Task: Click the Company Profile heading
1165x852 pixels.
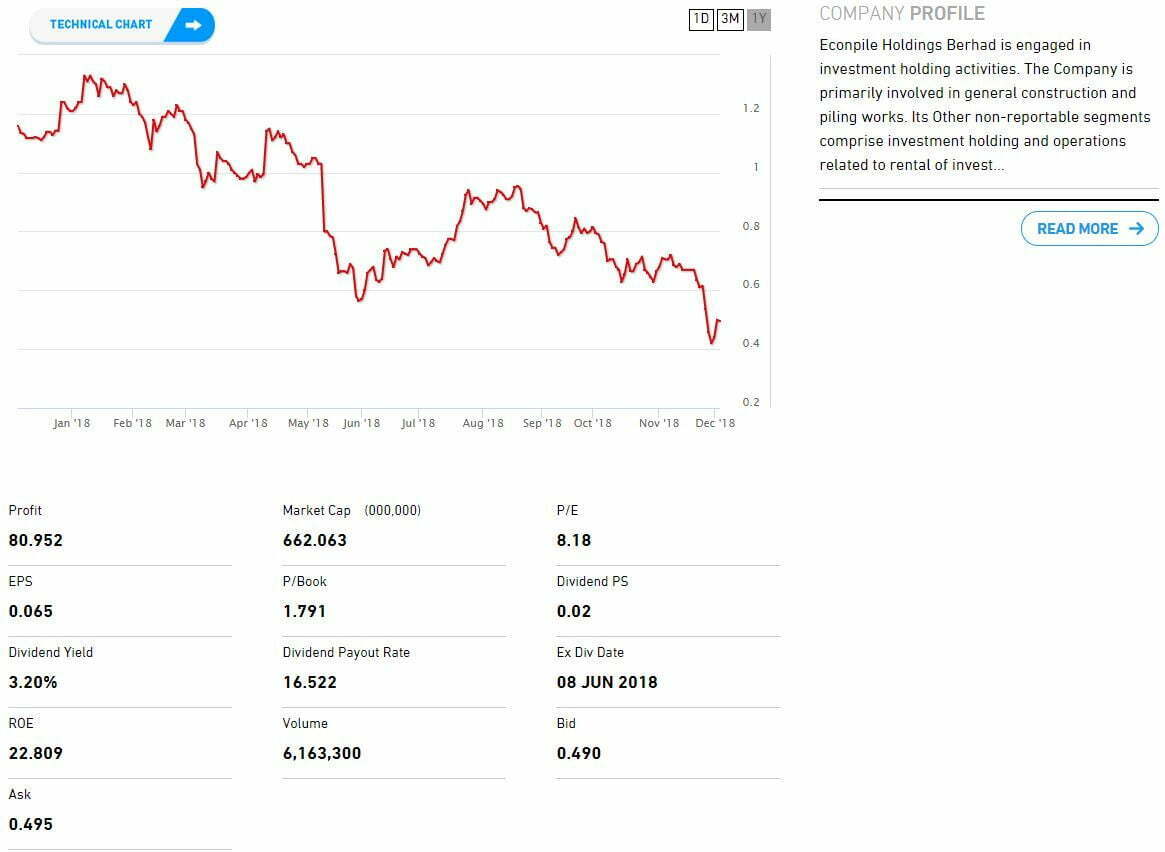Action: [902, 14]
